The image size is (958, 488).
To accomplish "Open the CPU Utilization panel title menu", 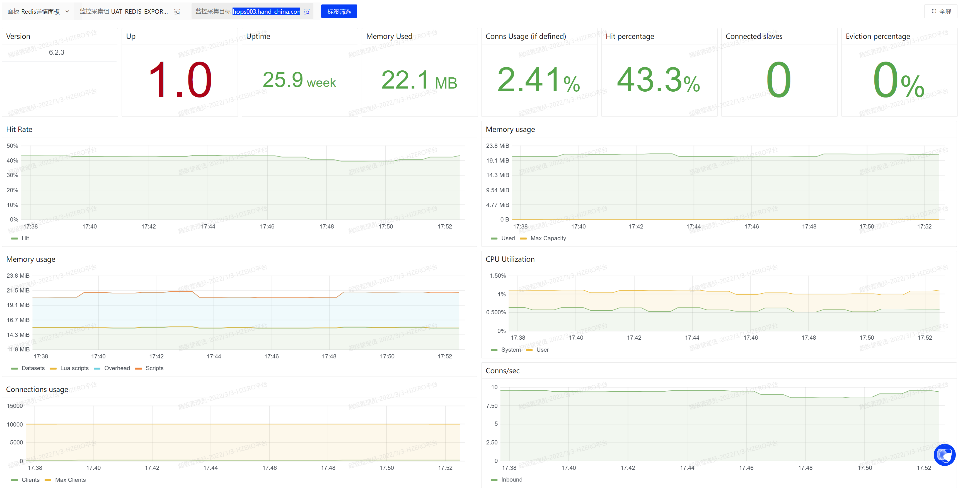I will 510,259.
